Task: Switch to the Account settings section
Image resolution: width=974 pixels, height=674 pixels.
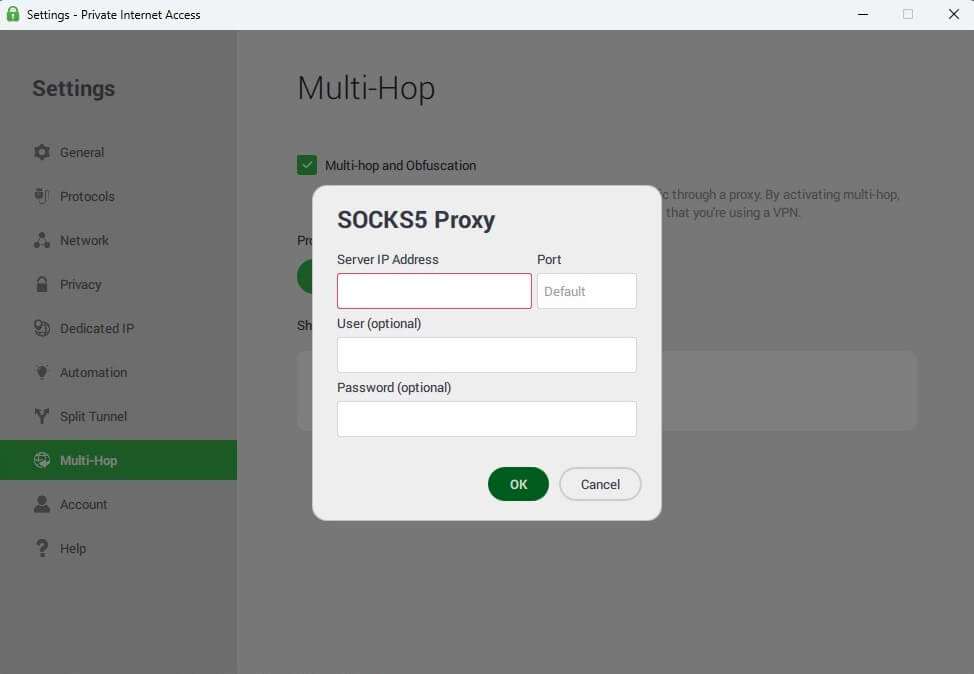Action: point(84,504)
